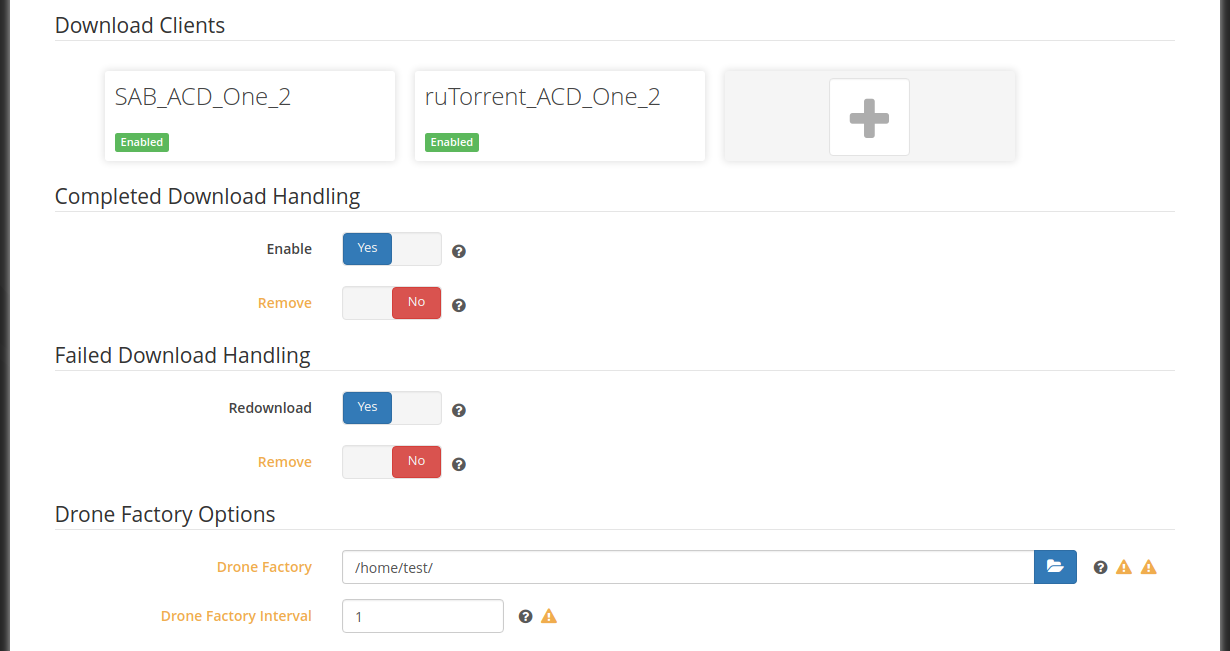Toggle Remove switch under Completed Download Handling

pyautogui.click(x=392, y=303)
